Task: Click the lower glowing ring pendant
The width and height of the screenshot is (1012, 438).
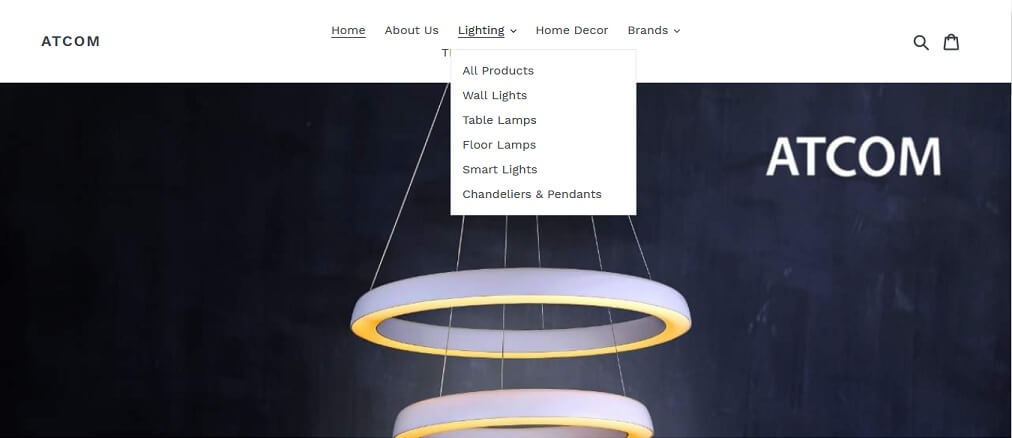Action: coord(523,415)
